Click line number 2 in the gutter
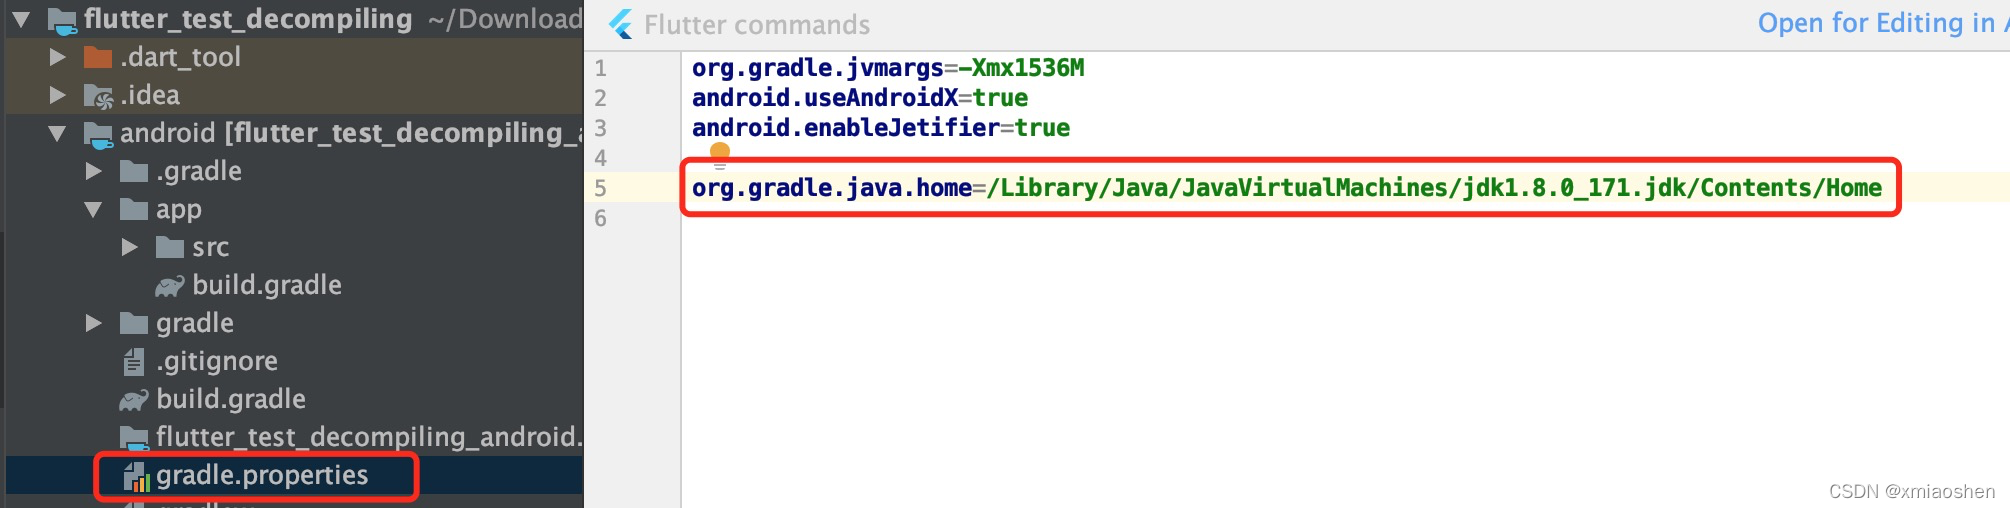Image resolution: width=2010 pixels, height=508 pixels. tap(600, 98)
